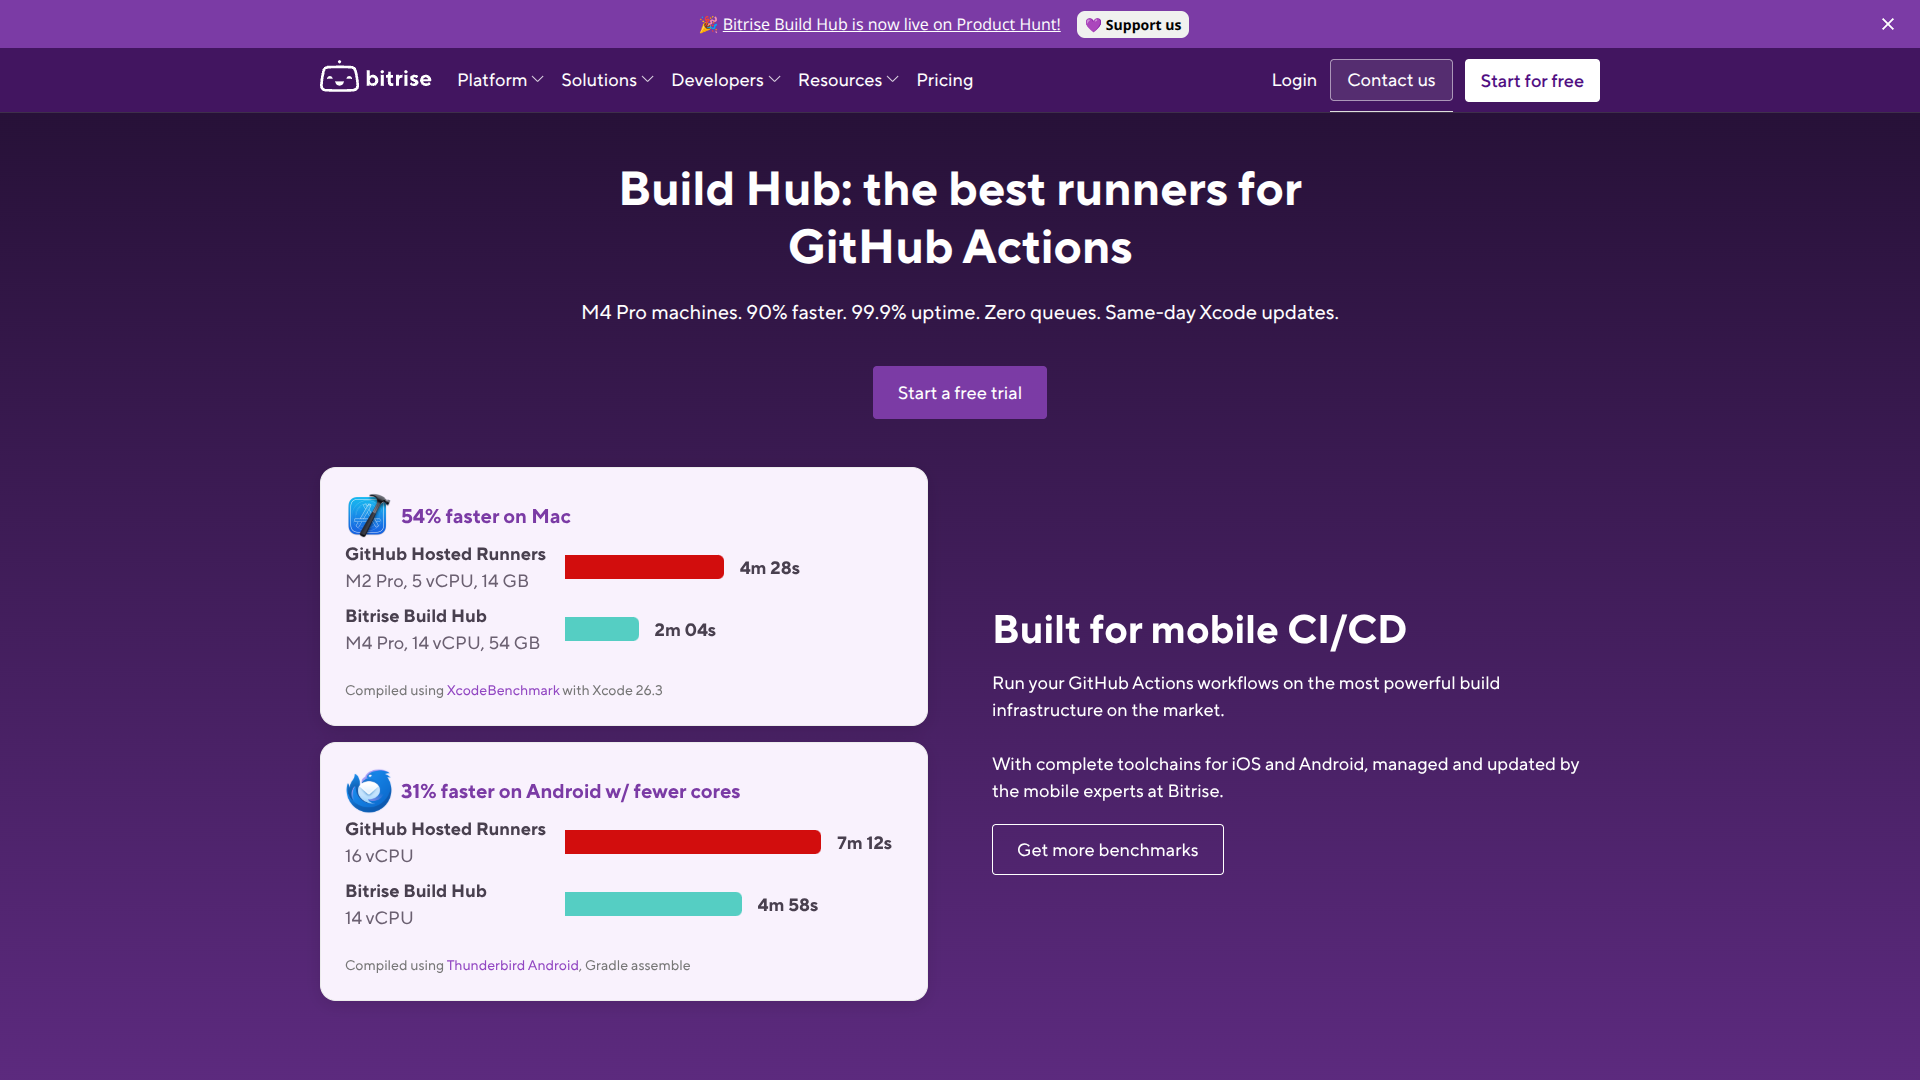The width and height of the screenshot is (1920, 1080).
Task: Click the Contact us button
Action: [x=1391, y=80]
